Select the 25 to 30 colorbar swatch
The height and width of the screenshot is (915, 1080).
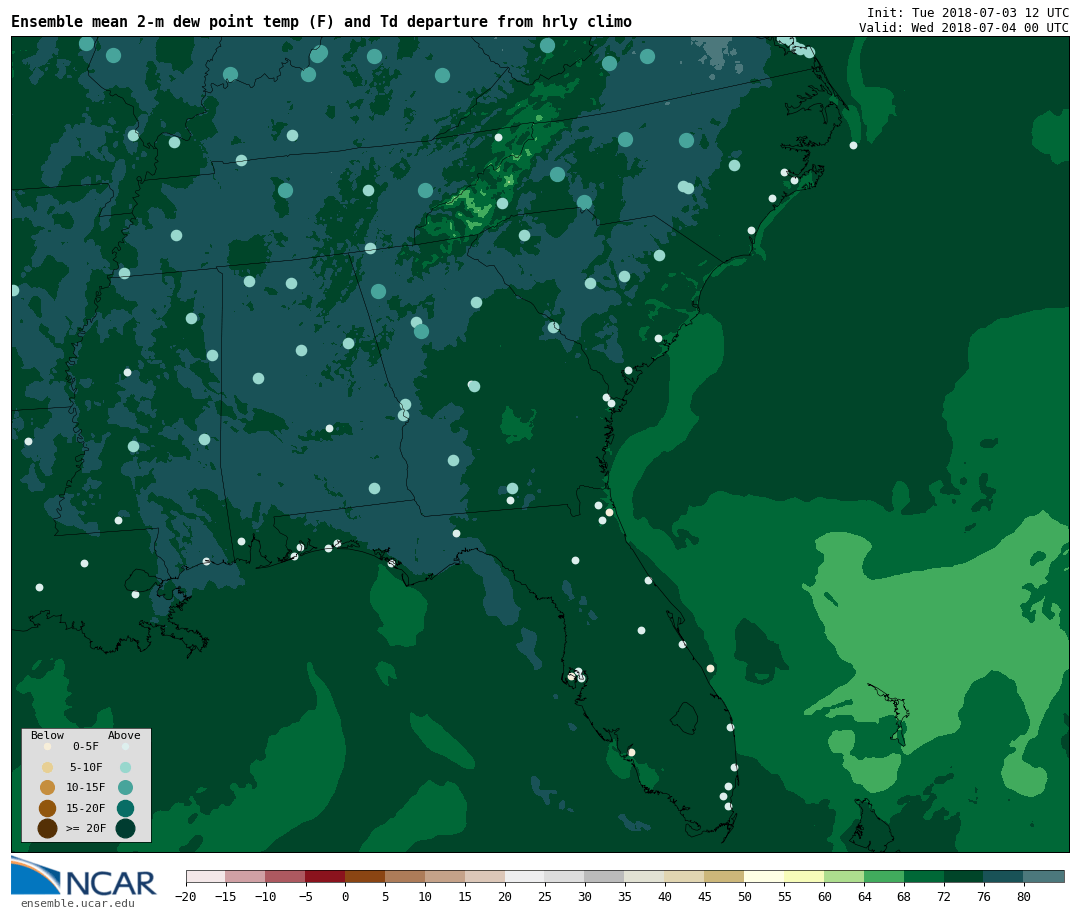click(x=565, y=876)
